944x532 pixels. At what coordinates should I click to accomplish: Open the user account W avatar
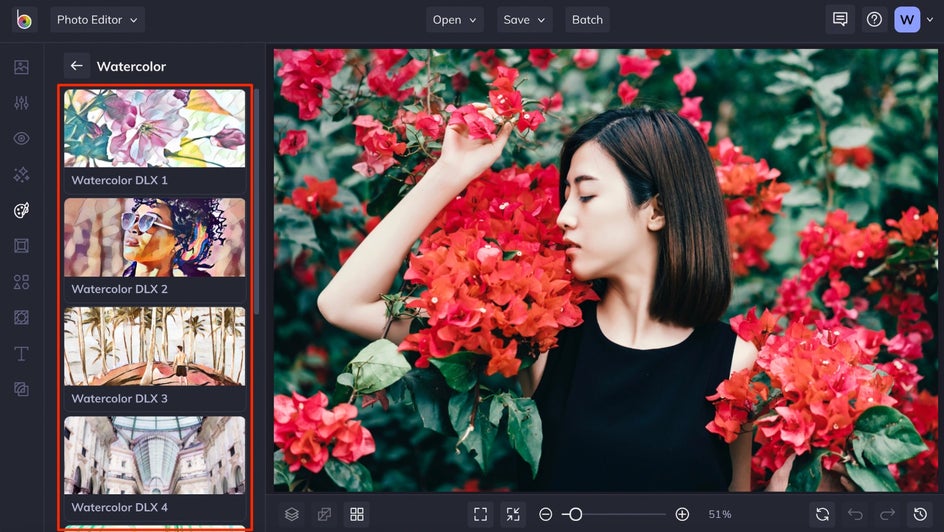point(906,20)
